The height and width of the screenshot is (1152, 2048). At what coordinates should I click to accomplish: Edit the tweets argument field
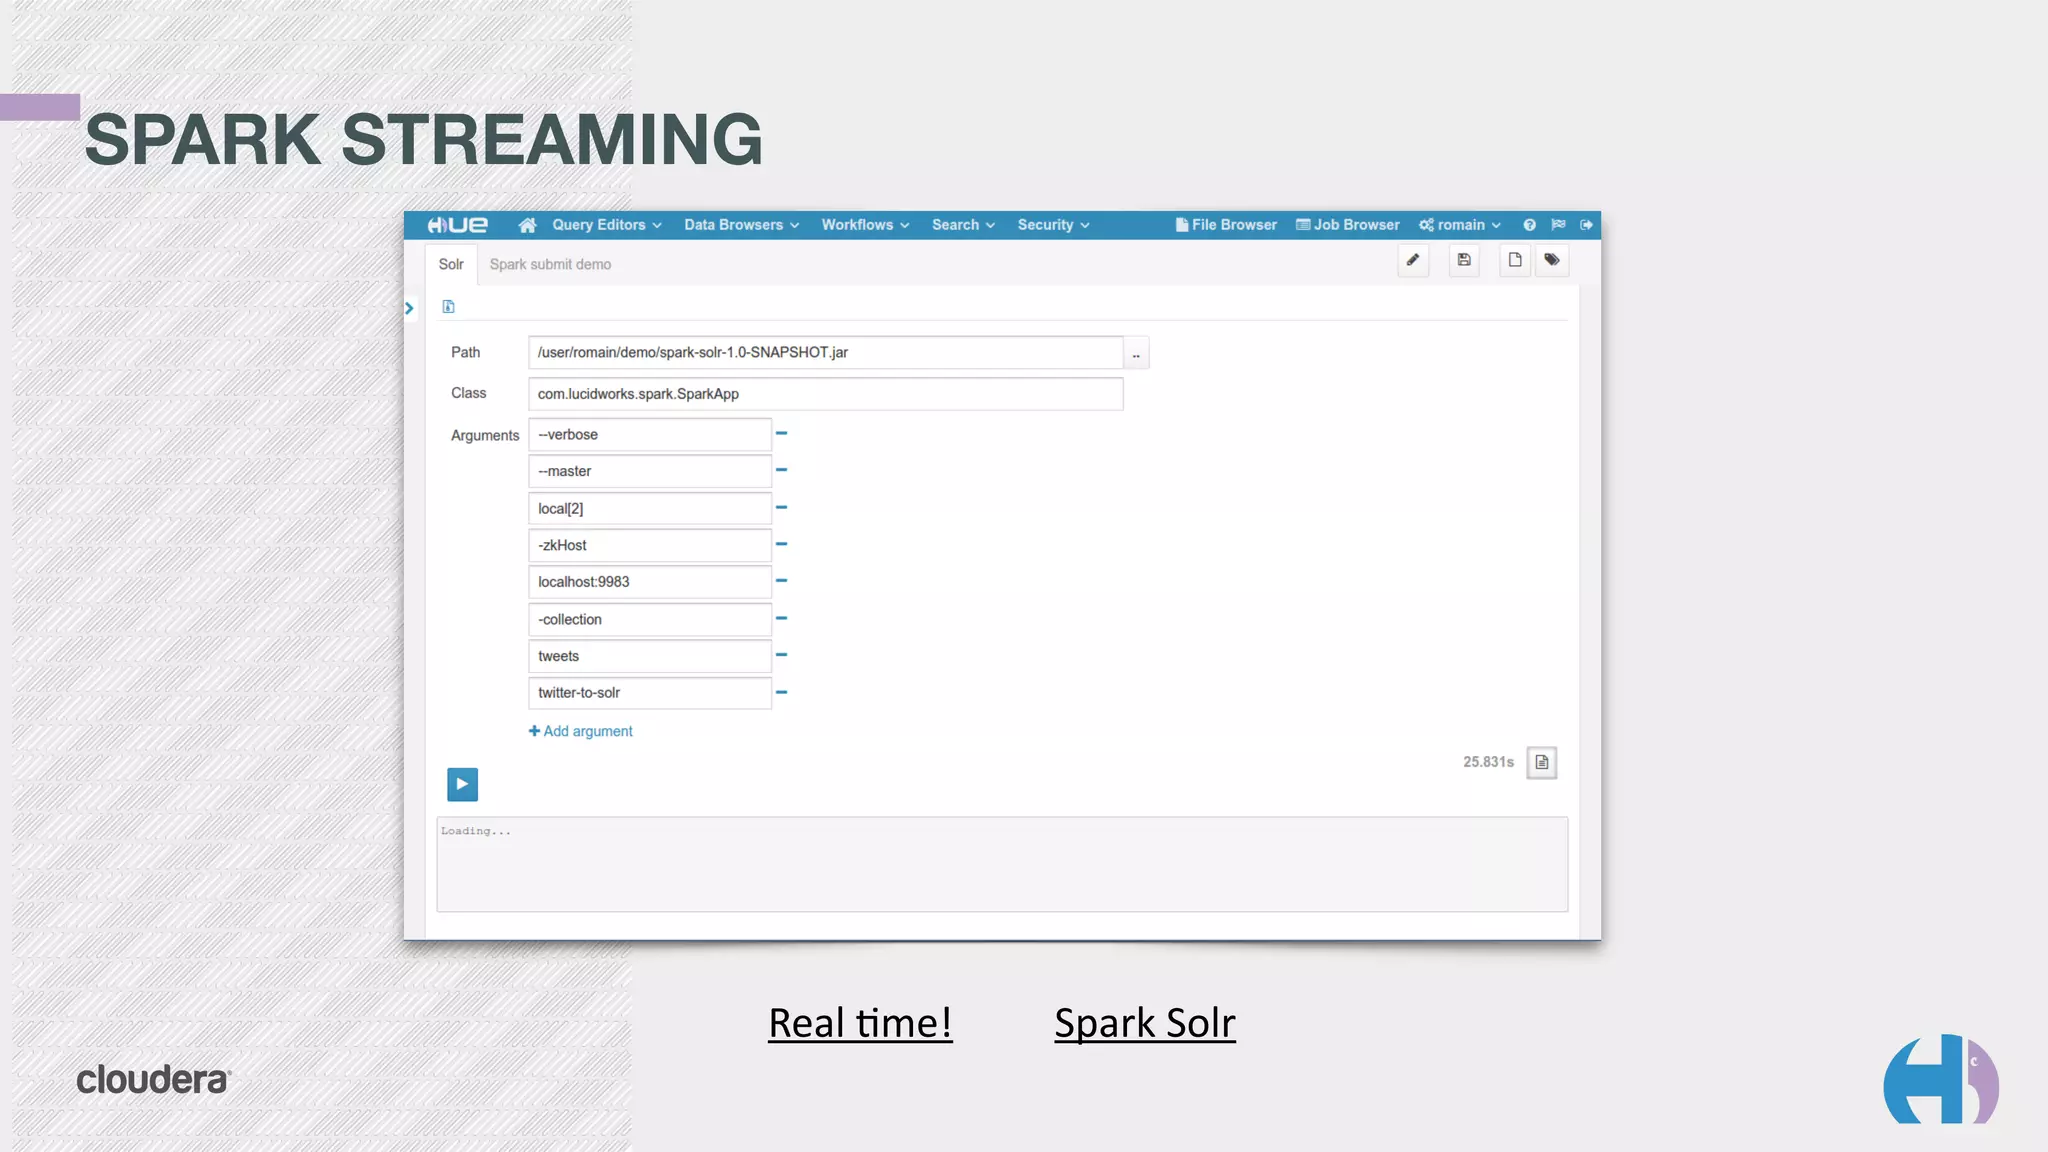pyautogui.click(x=650, y=656)
